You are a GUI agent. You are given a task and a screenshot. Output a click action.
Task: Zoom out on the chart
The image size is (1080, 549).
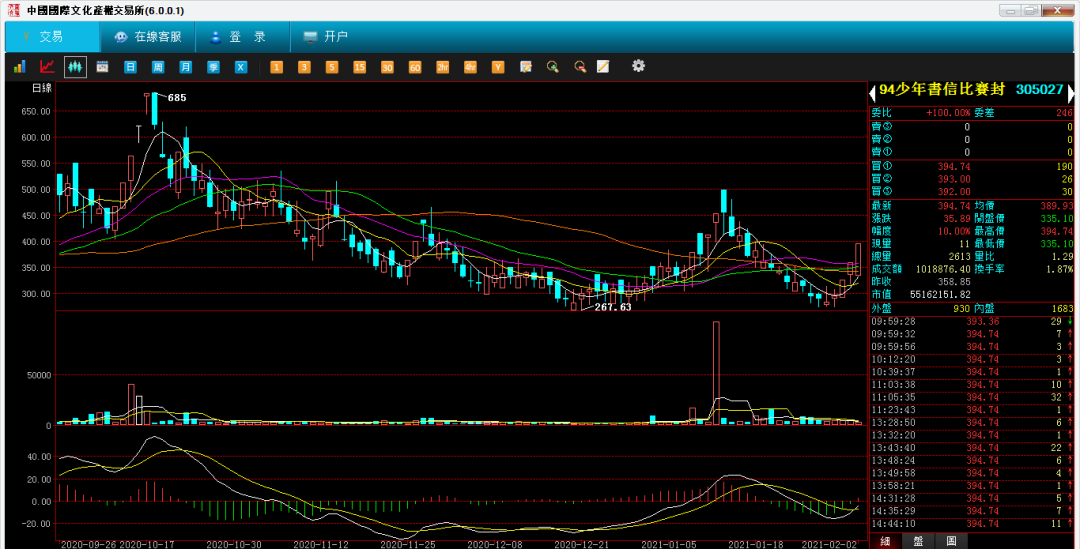coord(580,67)
